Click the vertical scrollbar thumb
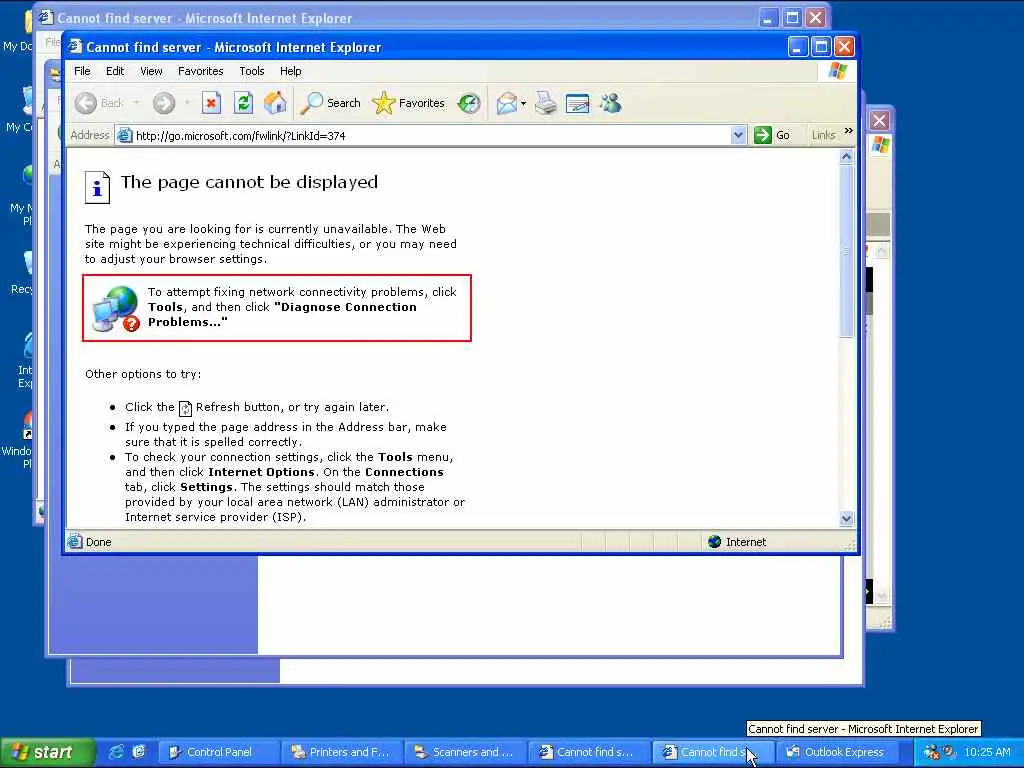Screen dimensions: 1024x768 point(846,251)
